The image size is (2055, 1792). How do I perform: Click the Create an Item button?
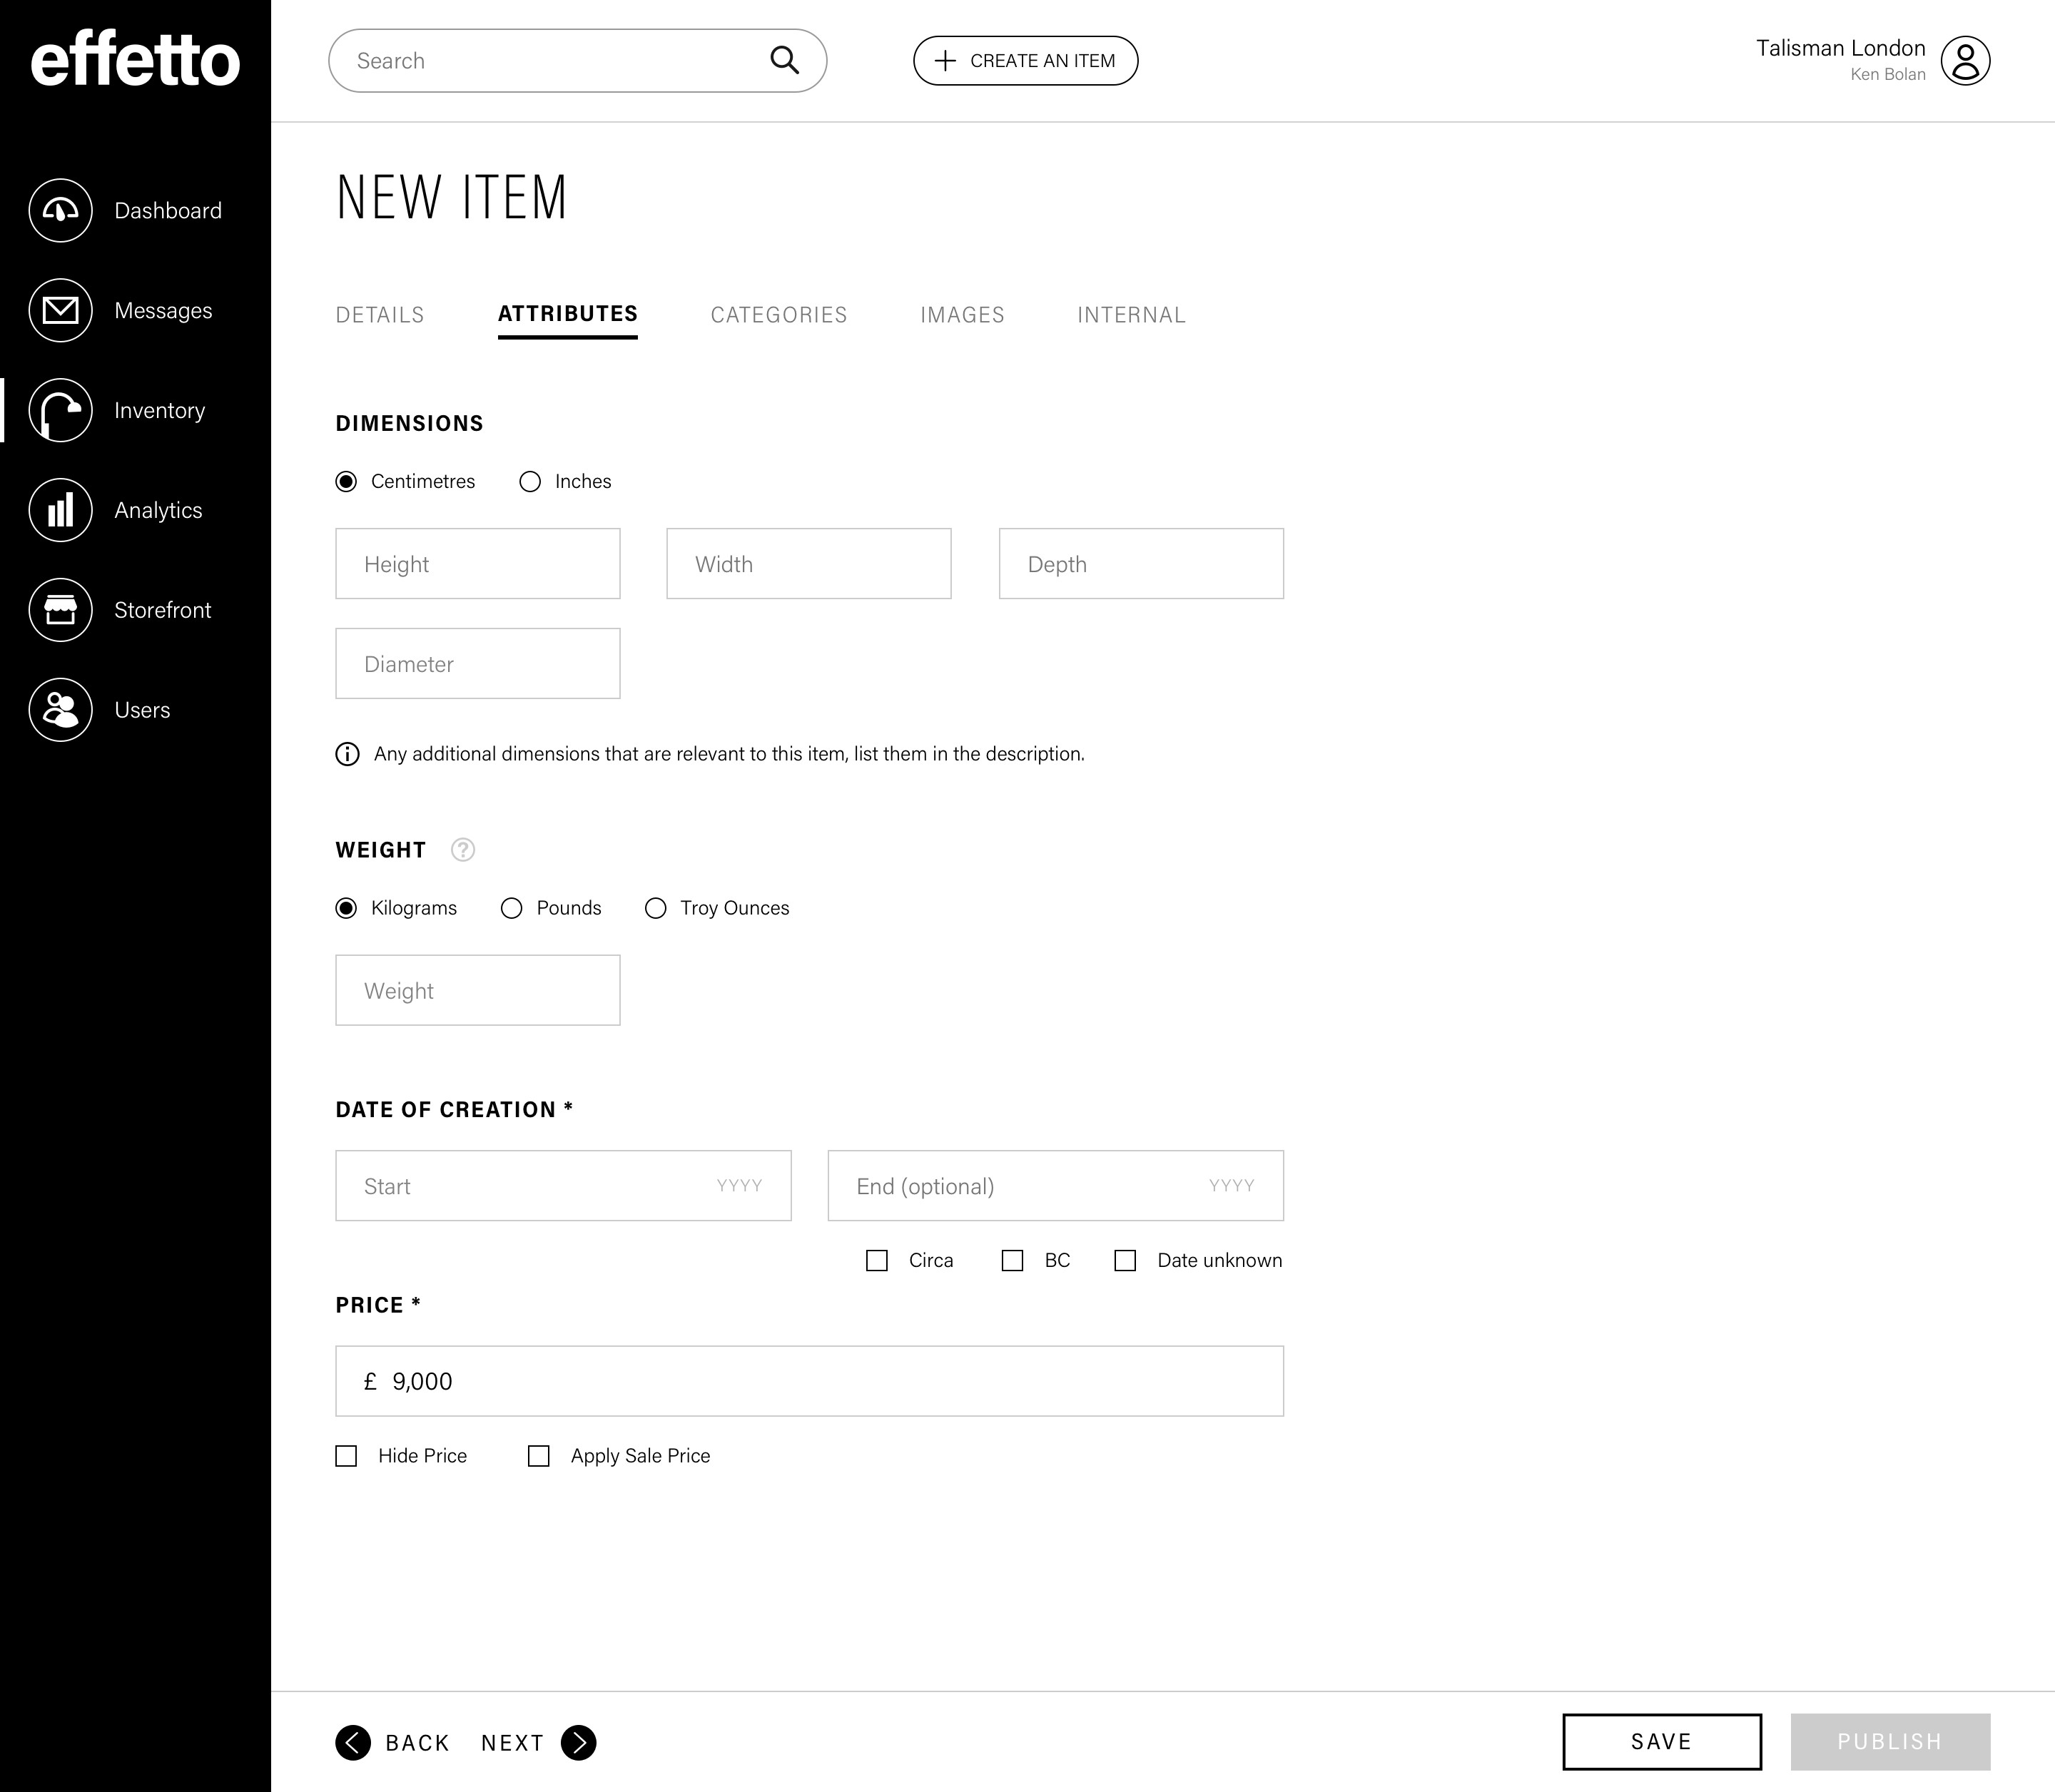(1026, 61)
